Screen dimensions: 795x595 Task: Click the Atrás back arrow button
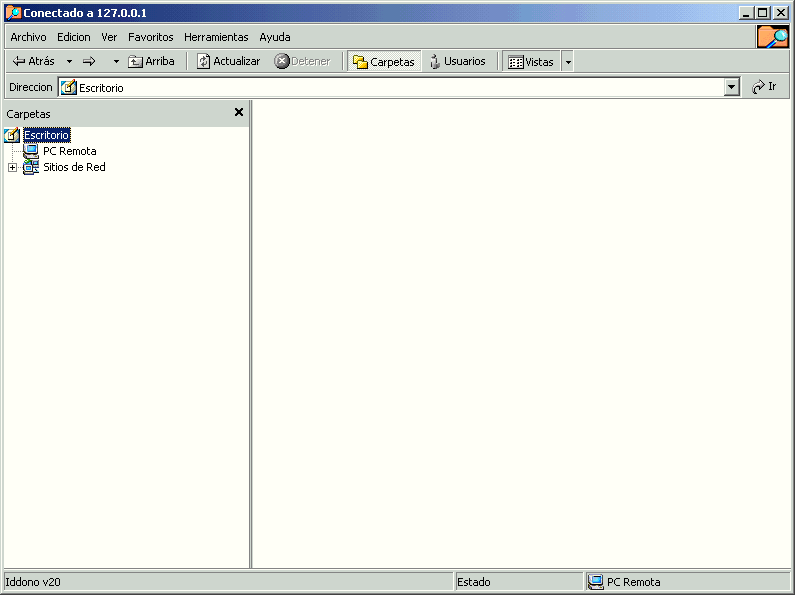click(x=33, y=61)
